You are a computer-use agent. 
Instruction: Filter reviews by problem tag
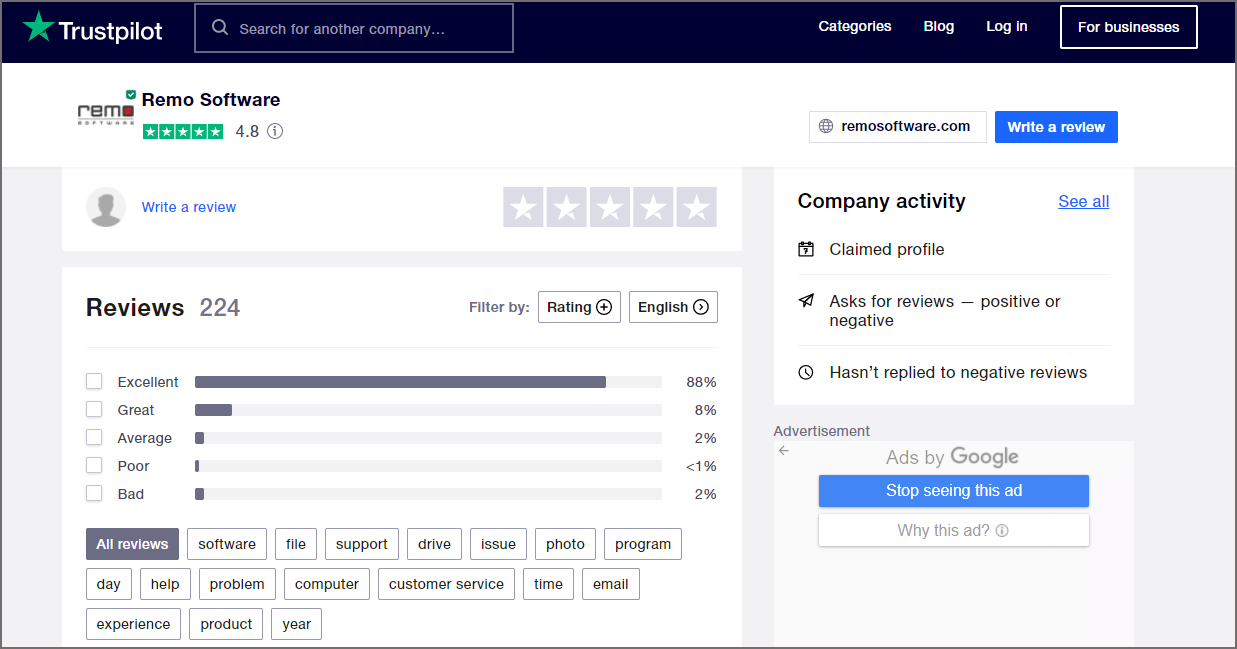pyautogui.click(x=237, y=584)
